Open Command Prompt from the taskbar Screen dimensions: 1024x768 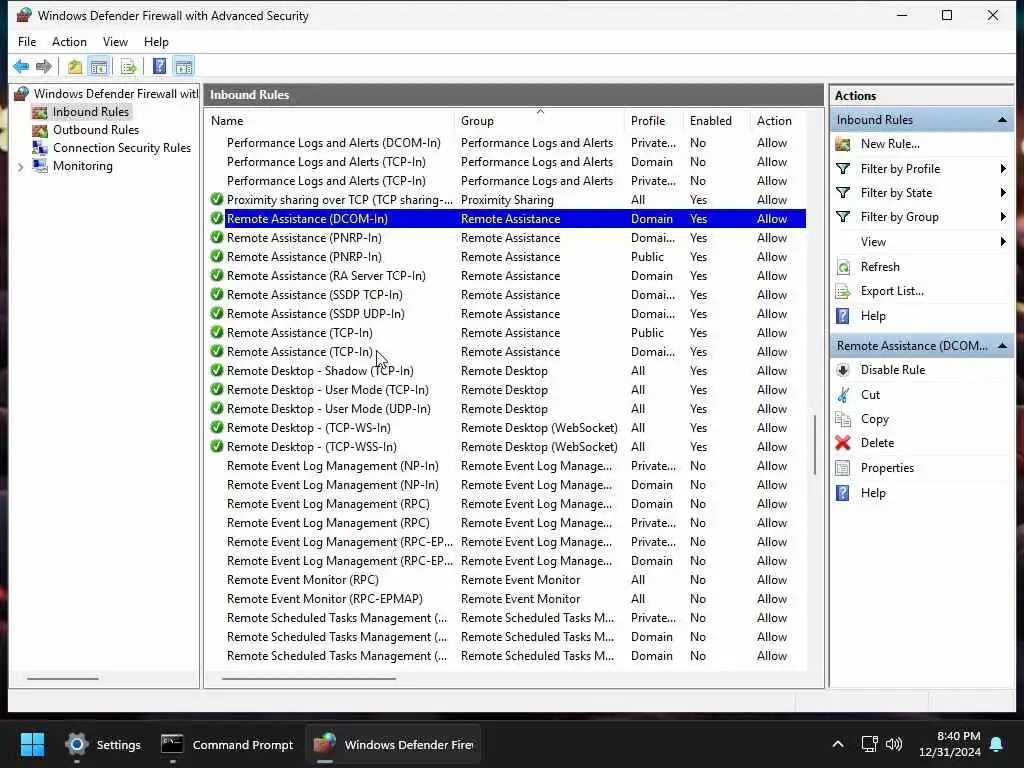tap(227, 744)
